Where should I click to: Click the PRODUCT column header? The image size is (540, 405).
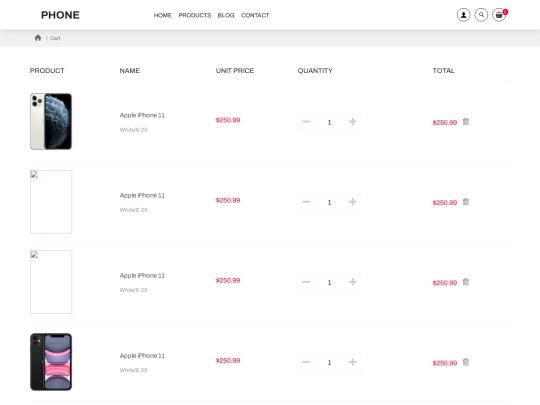47,71
